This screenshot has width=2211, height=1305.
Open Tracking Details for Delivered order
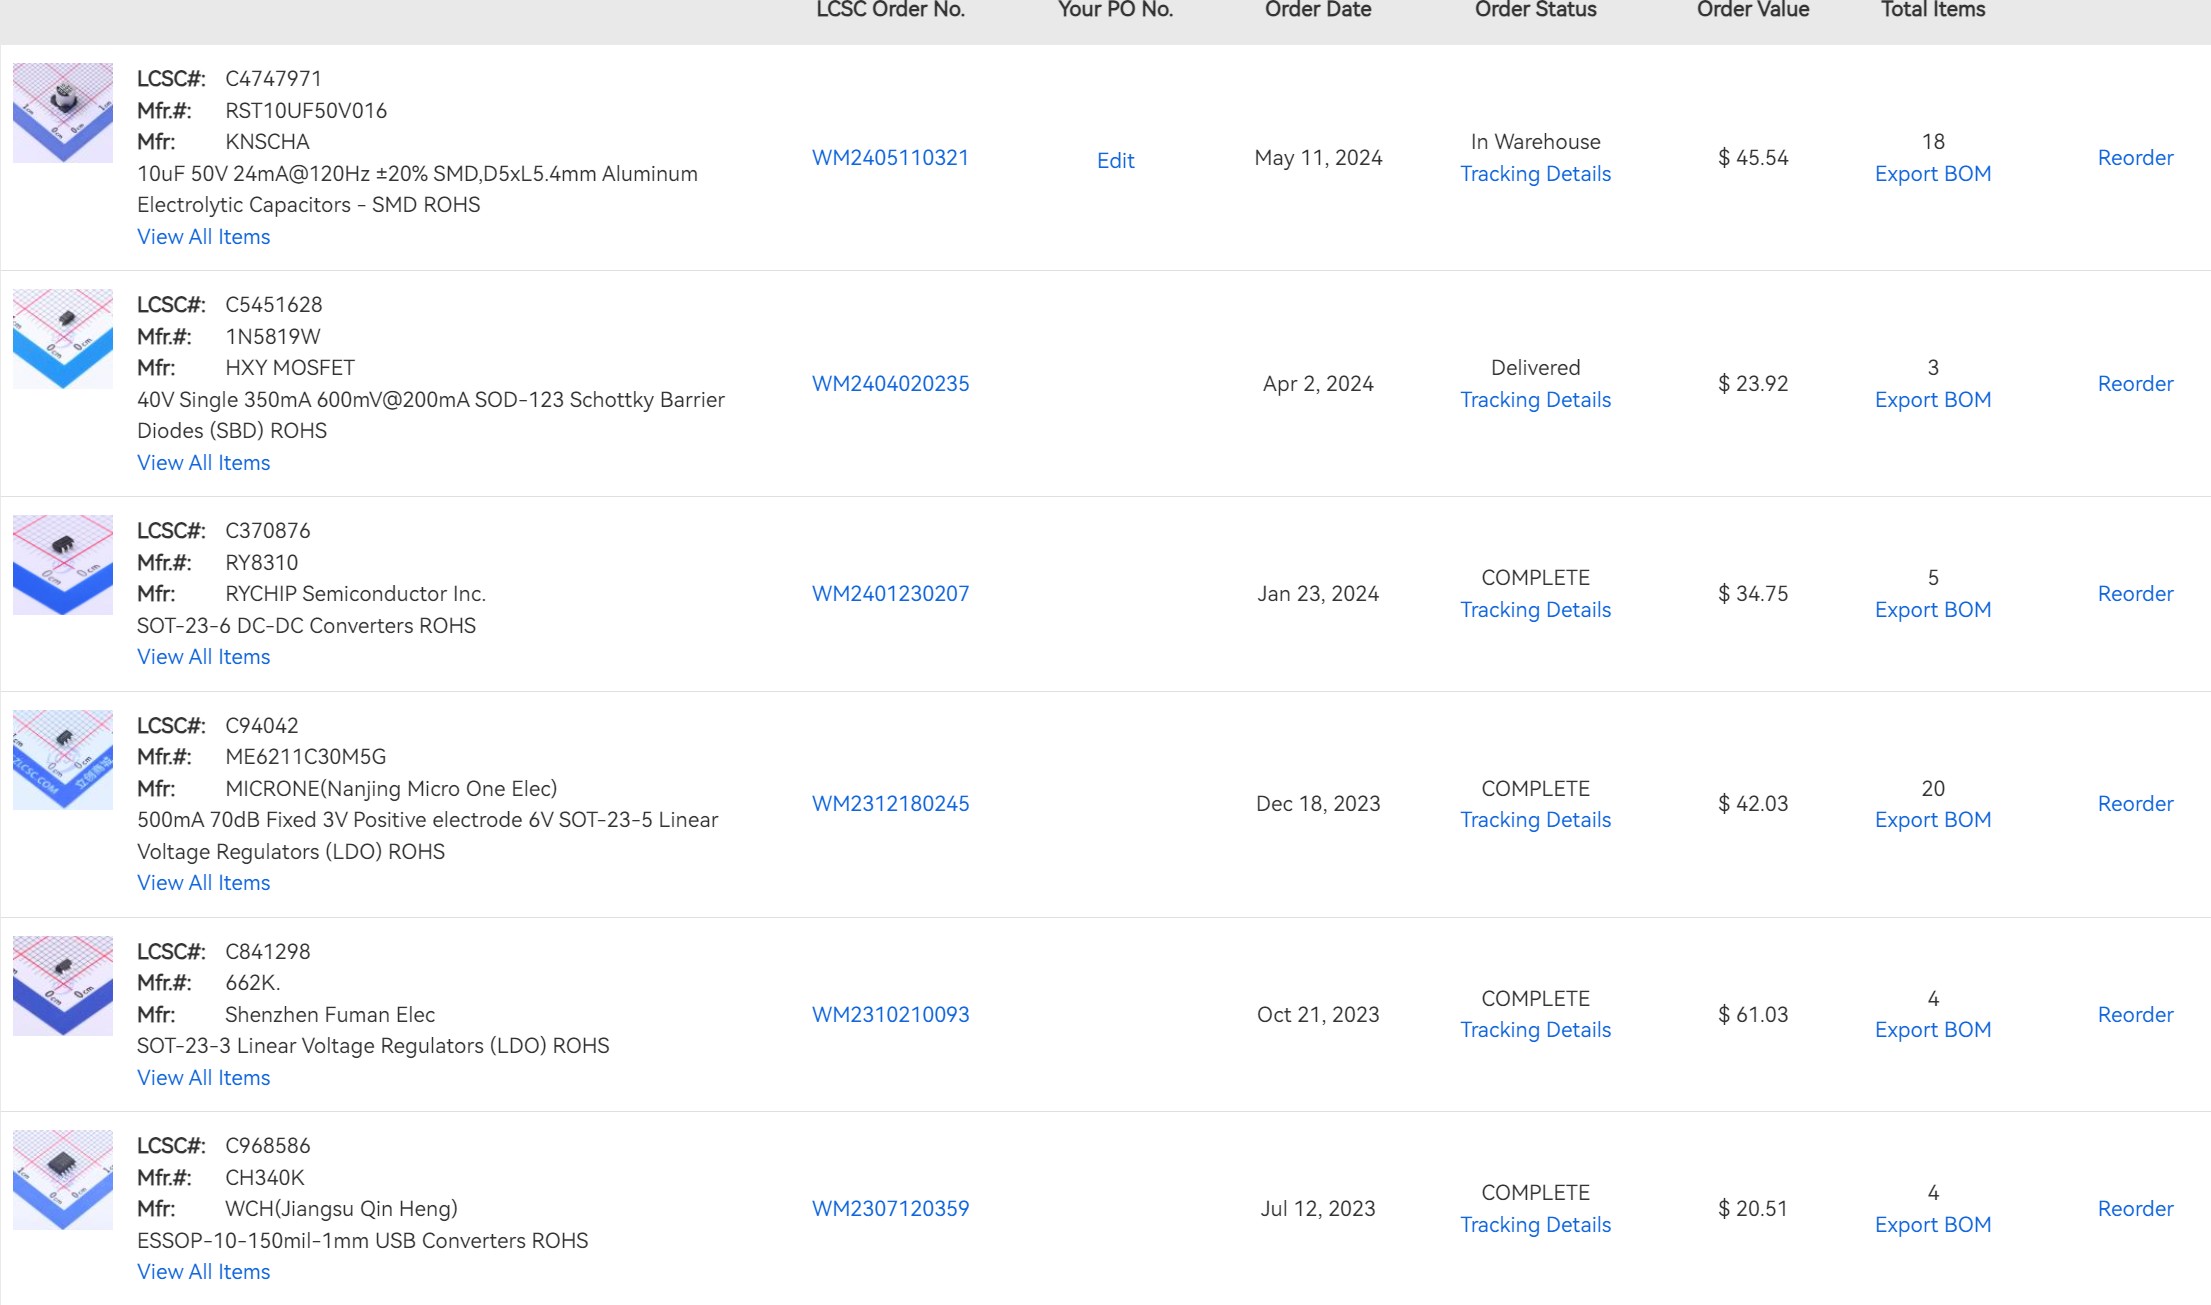(1535, 400)
